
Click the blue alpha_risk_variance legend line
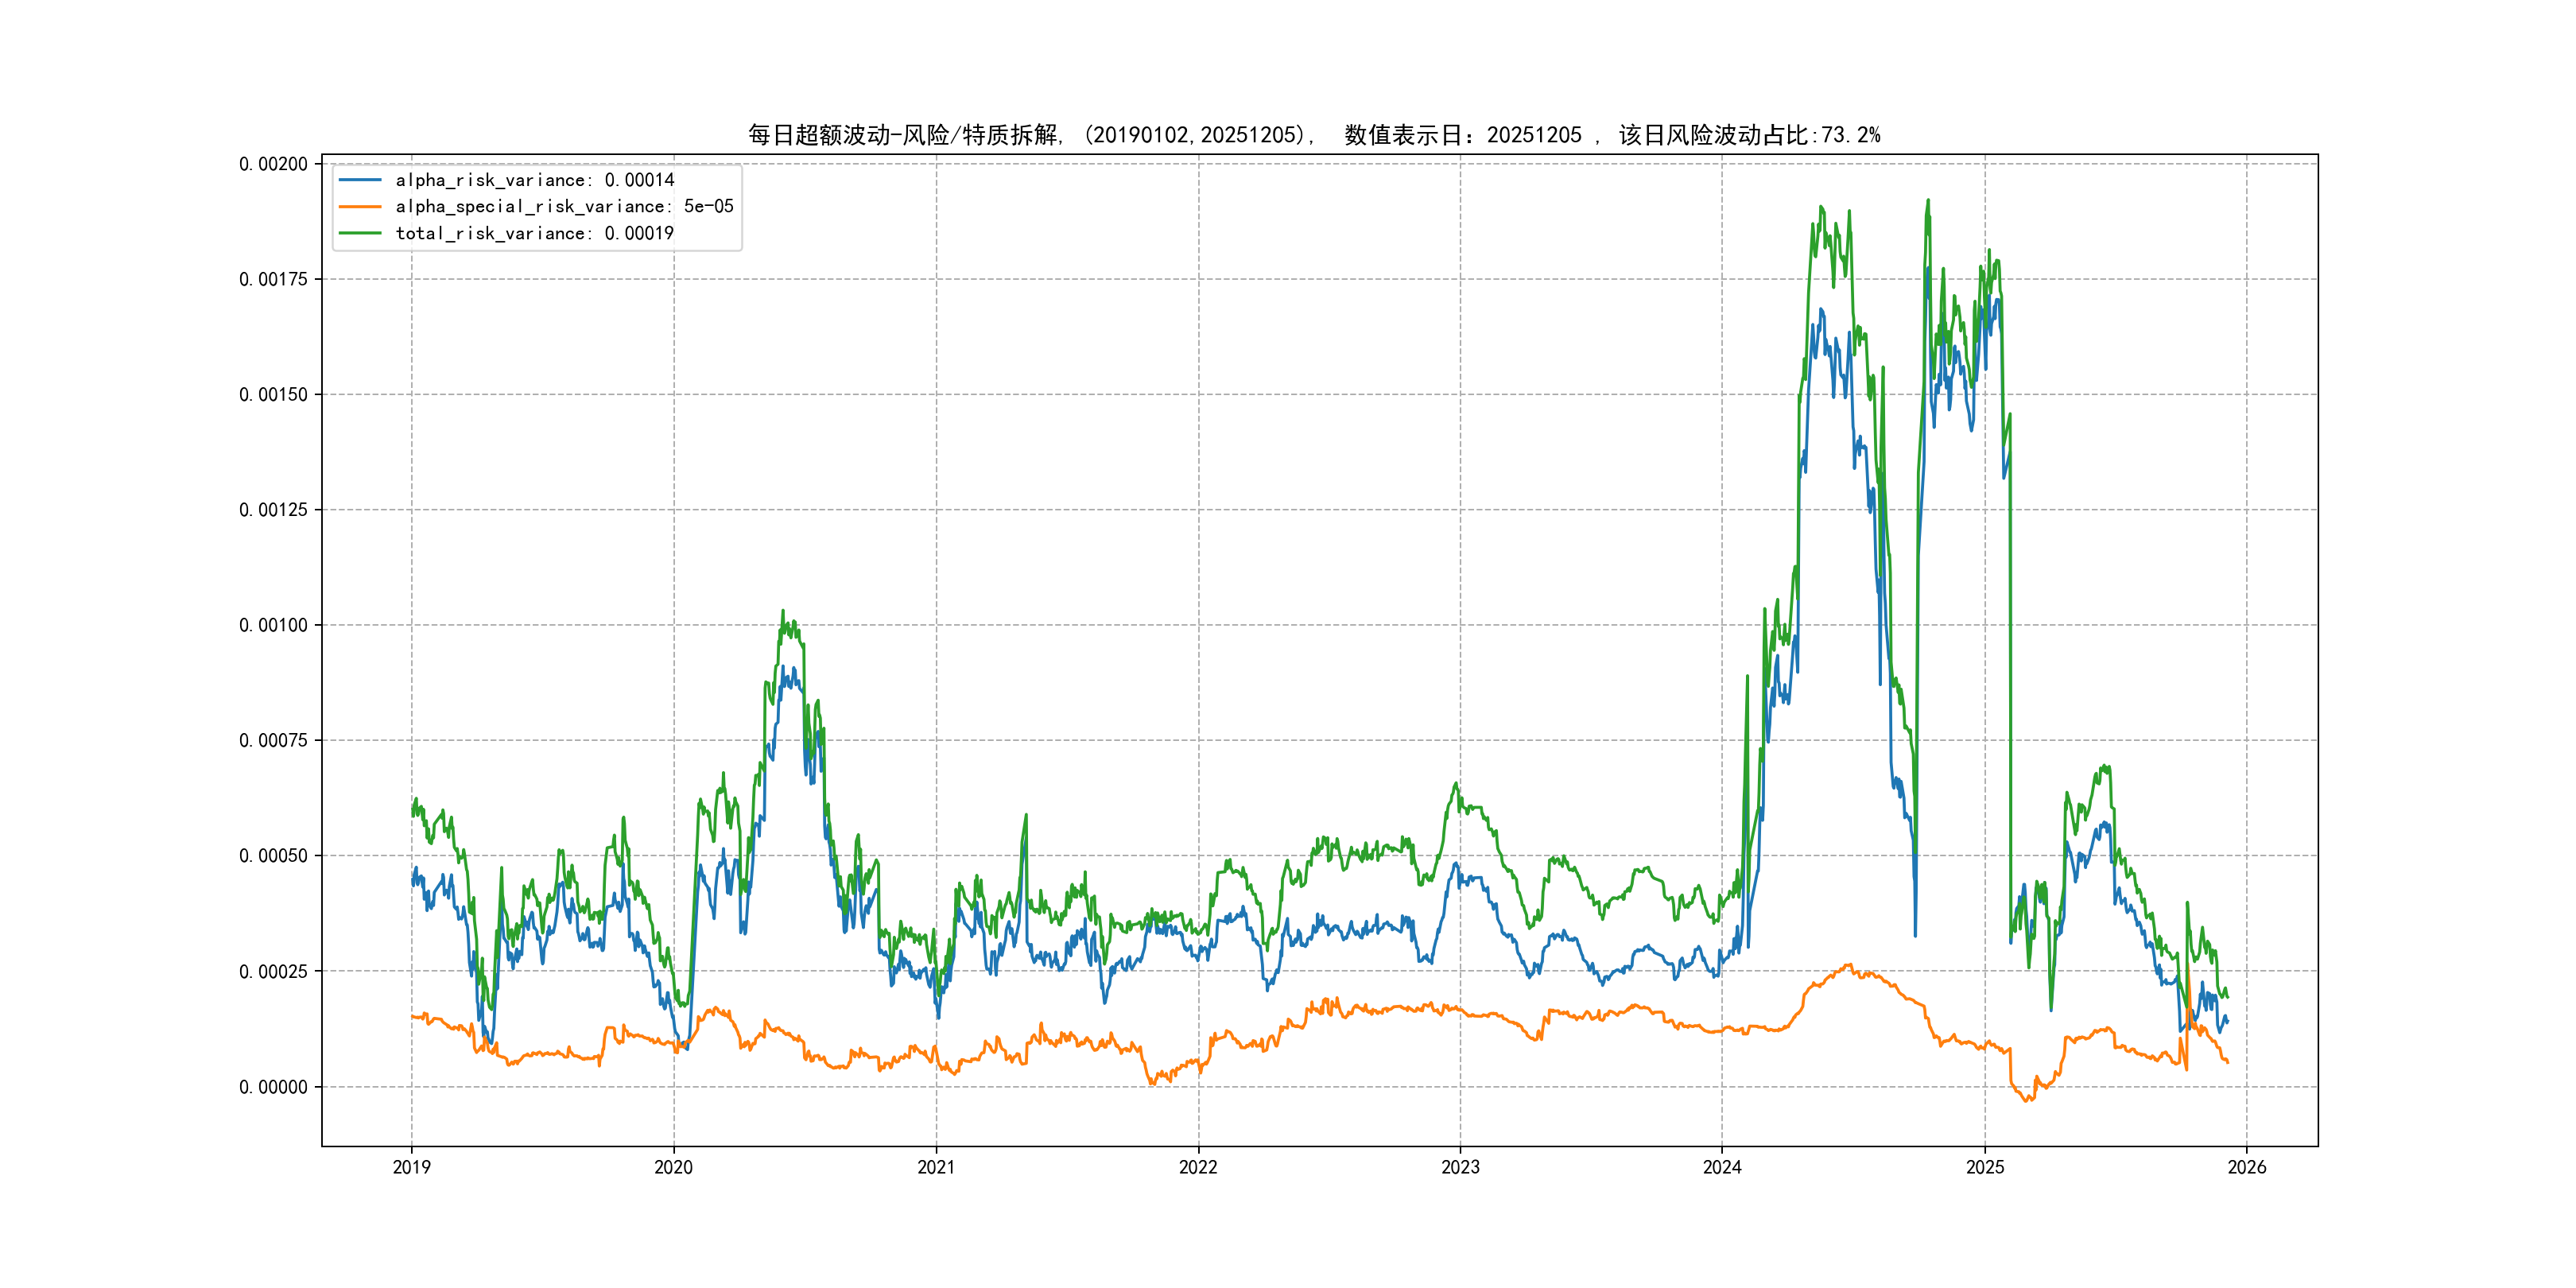360,180
